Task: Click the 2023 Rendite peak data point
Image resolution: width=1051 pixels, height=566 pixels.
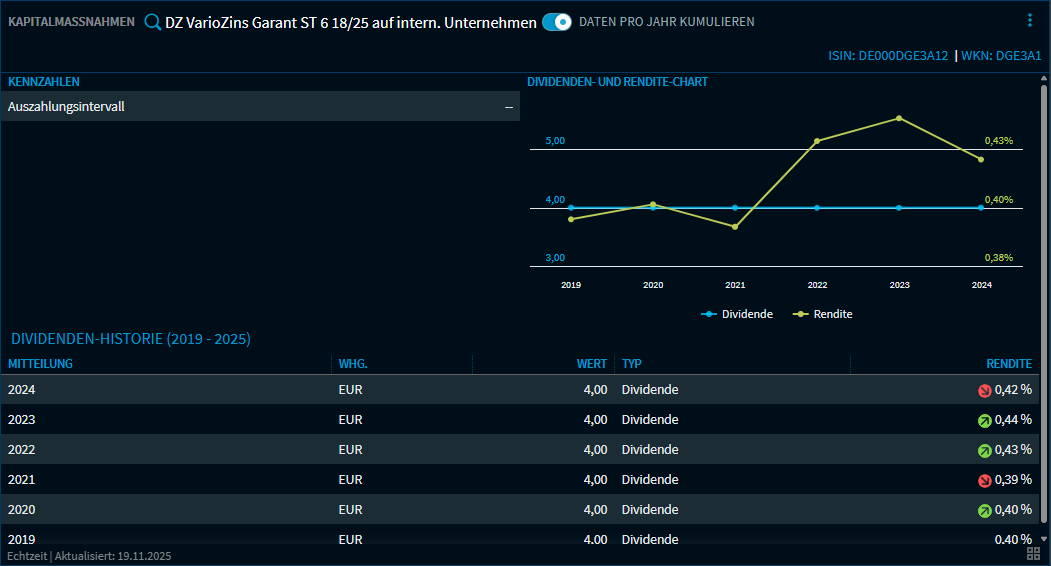Action: tap(899, 118)
